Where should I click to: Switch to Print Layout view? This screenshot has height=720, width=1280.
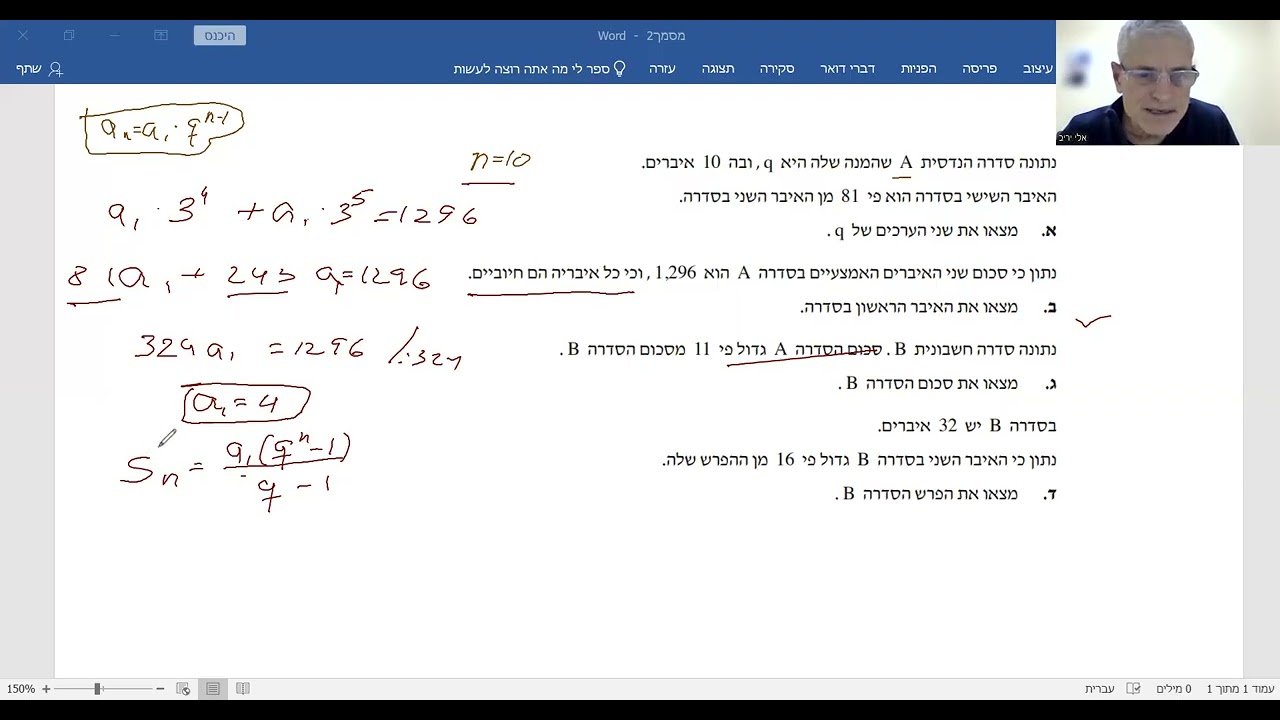213,689
